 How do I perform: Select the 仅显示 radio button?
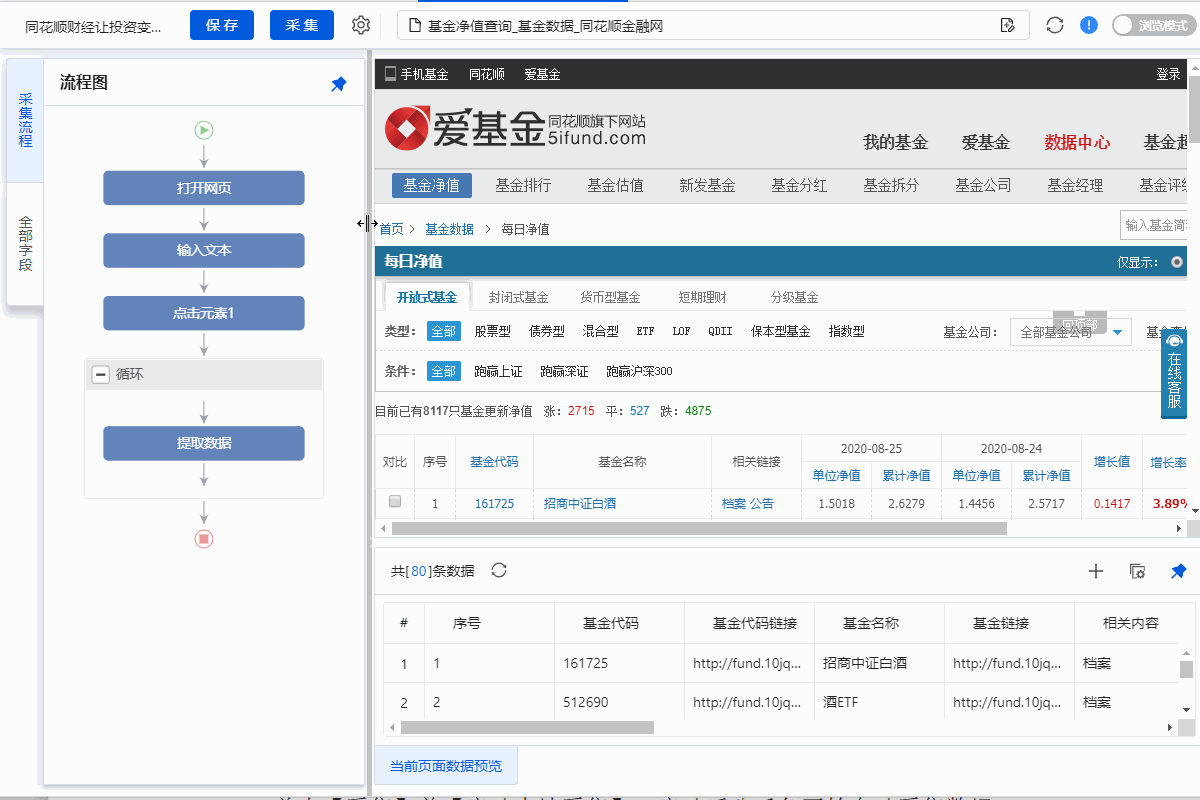(x=1176, y=262)
